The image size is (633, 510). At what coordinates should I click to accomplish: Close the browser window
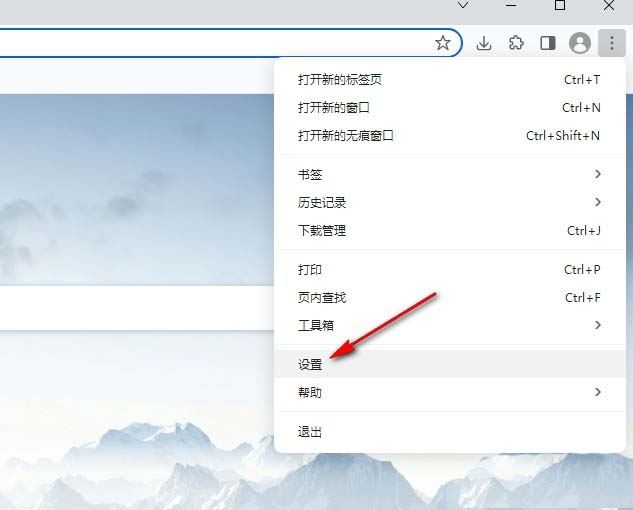[x=609, y=5]
